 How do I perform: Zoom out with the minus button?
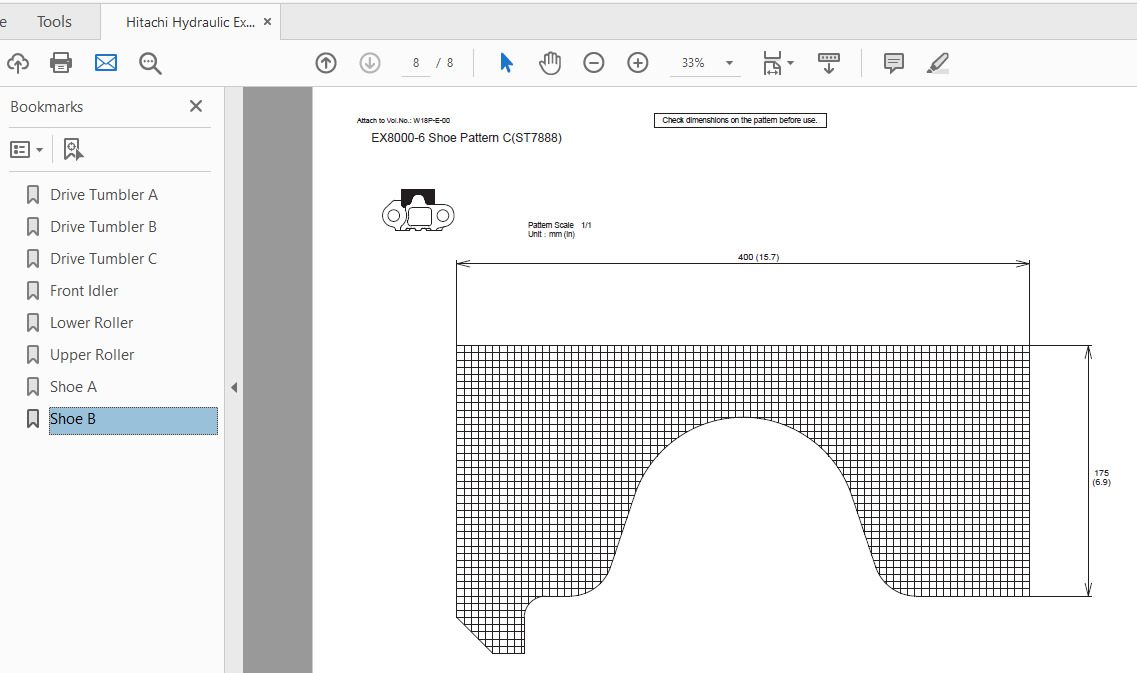click(x=594, y=63)
